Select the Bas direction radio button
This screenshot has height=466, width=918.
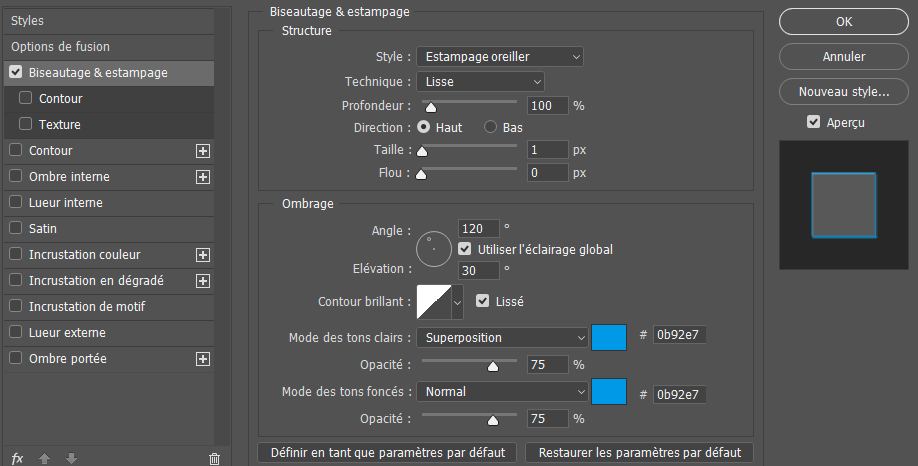tap(491, 128)
